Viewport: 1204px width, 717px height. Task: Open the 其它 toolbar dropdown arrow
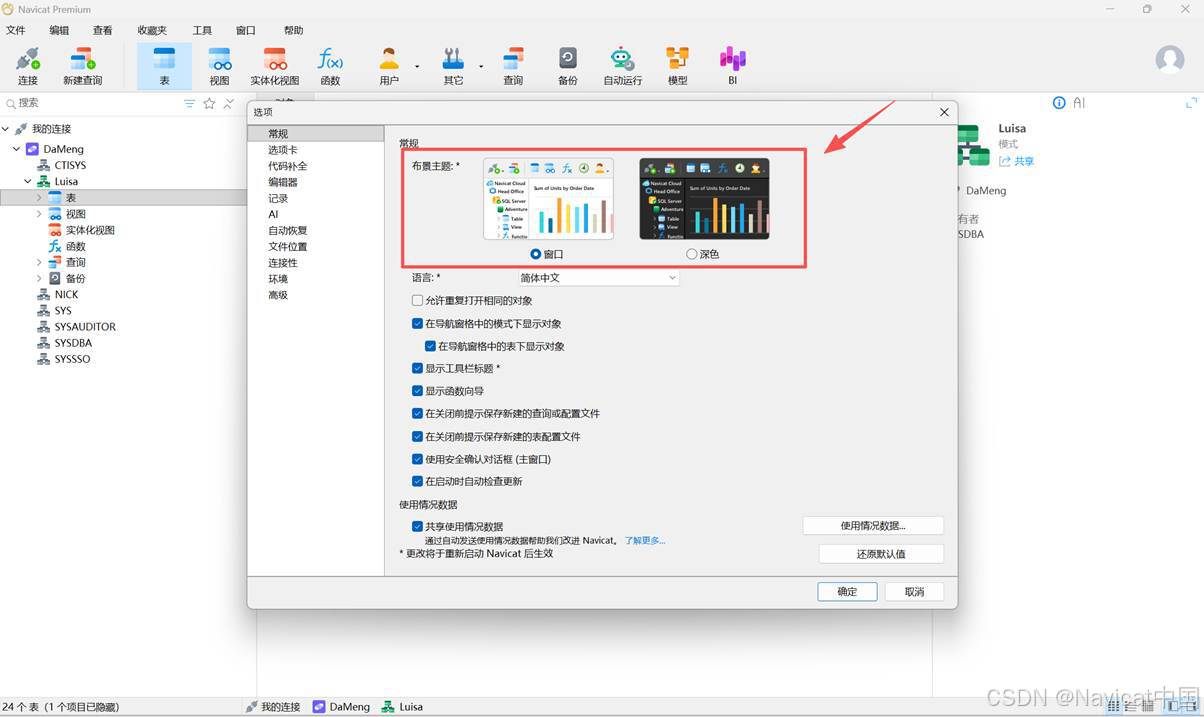click(481, 66)
